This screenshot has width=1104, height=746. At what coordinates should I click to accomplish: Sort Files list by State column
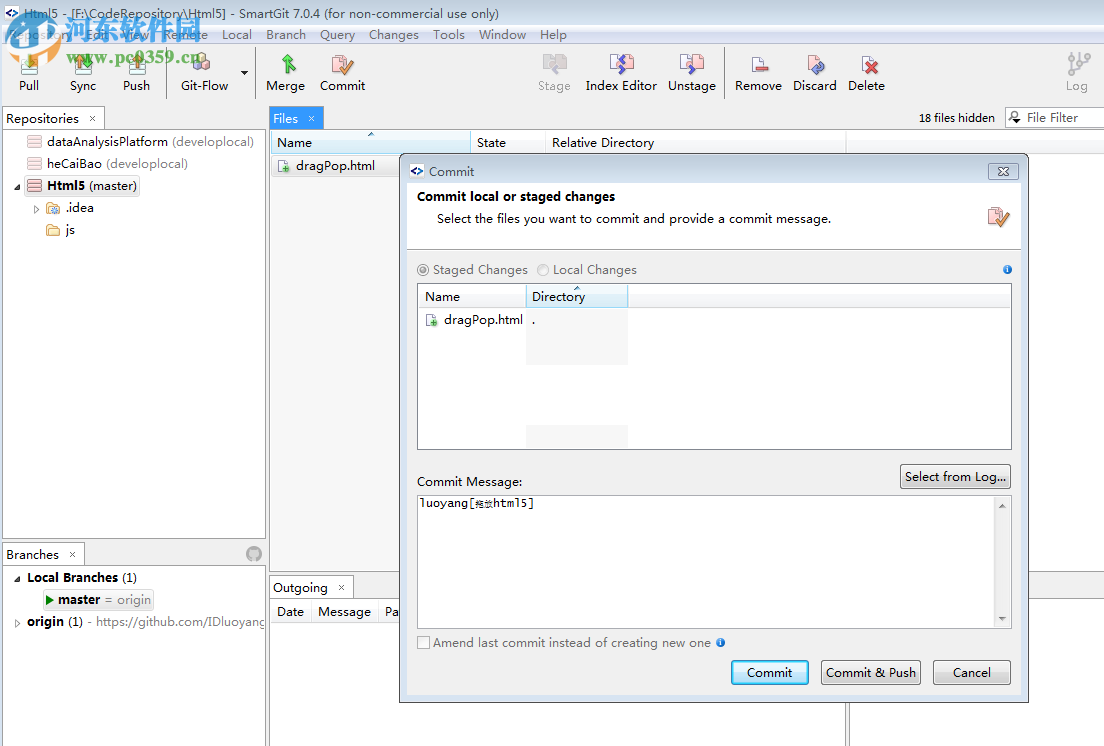point(508,142)
